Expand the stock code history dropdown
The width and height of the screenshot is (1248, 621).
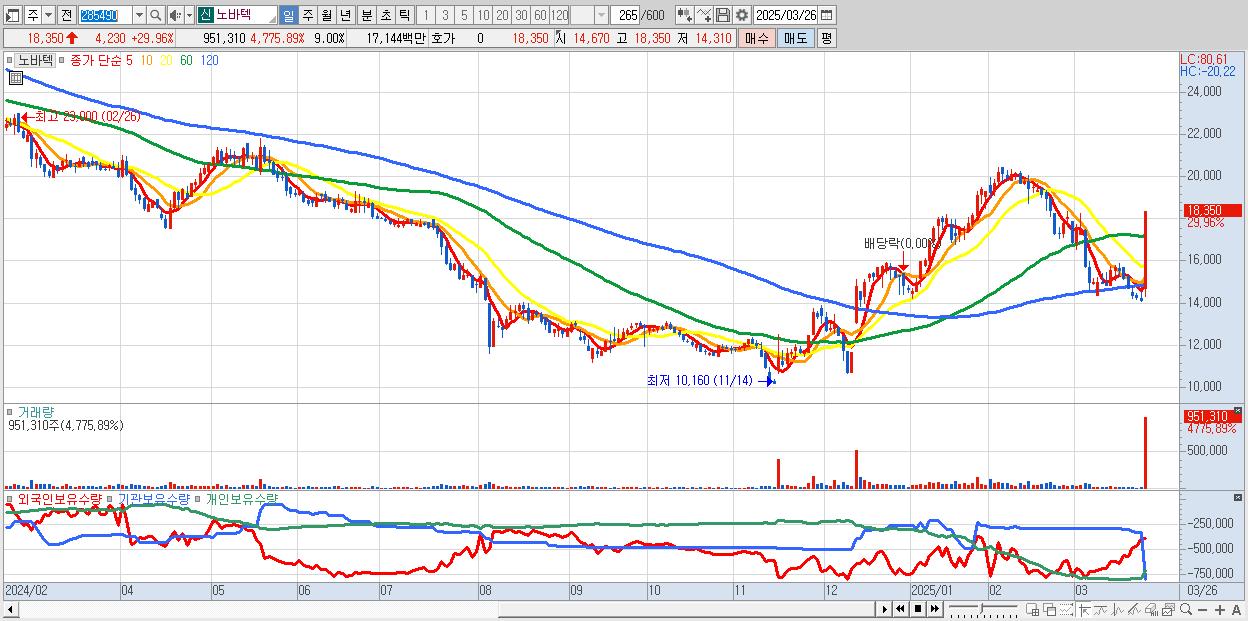pos(139,15)
